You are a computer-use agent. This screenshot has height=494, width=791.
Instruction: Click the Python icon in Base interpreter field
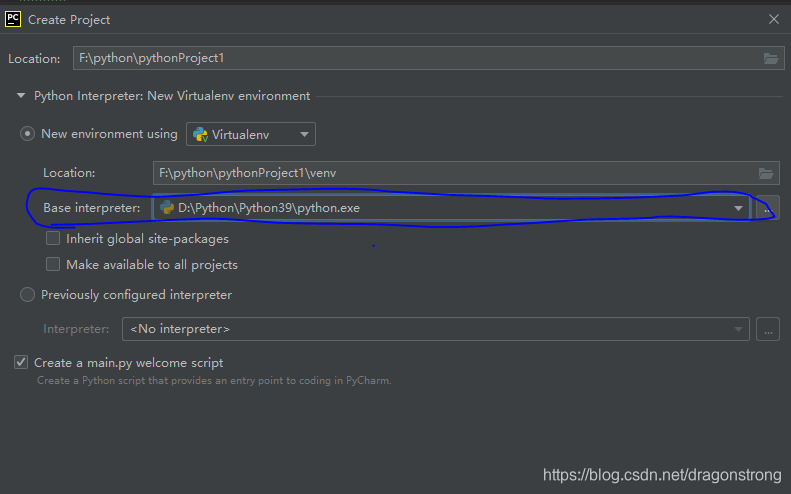[x=167, y=207]
